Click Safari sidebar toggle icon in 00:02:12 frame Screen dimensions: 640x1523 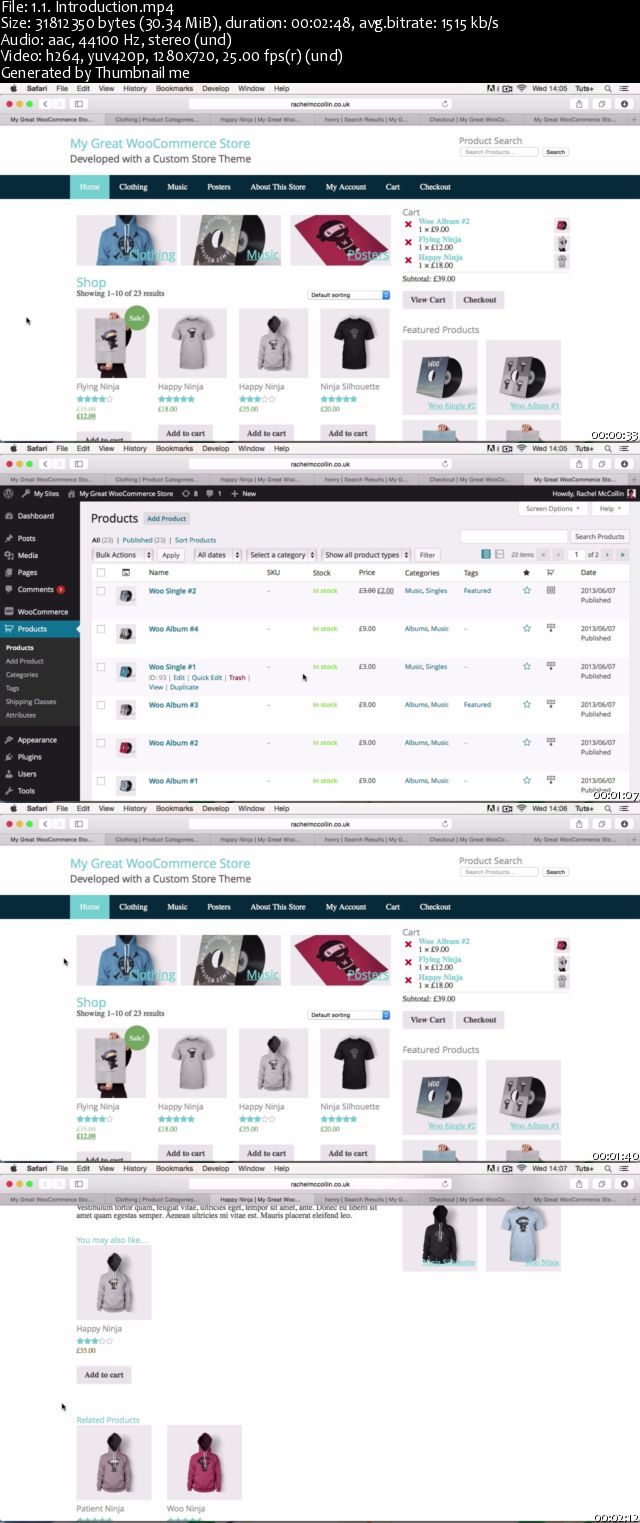(x=79, y=1184)
